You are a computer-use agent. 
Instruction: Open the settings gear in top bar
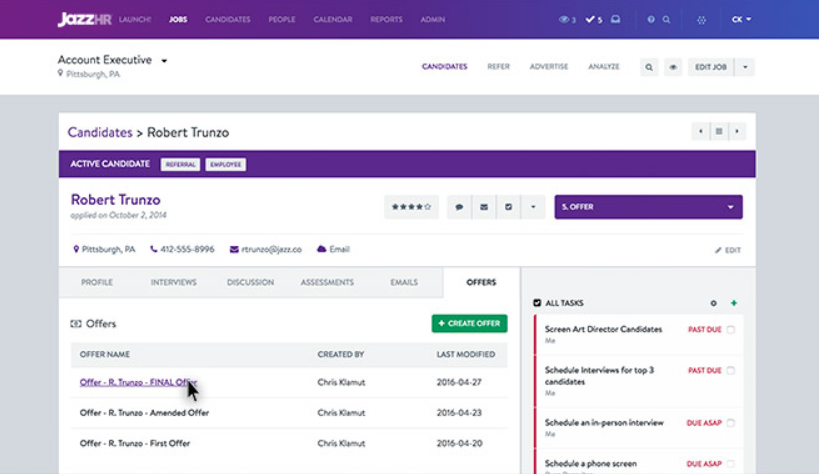coord(701,20)
